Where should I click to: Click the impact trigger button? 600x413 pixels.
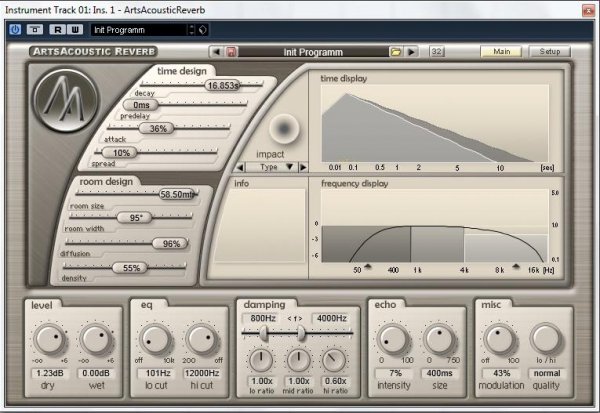click(x=284, y=129)
